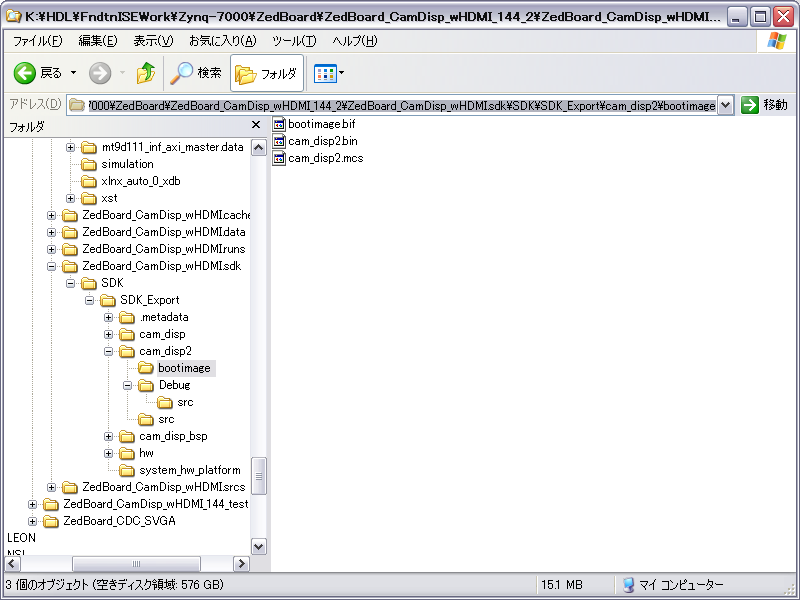Expand ZedBoard_CamDisp_wHDMI.cache node
Viewport: 800px width, 600px height.
52,215
